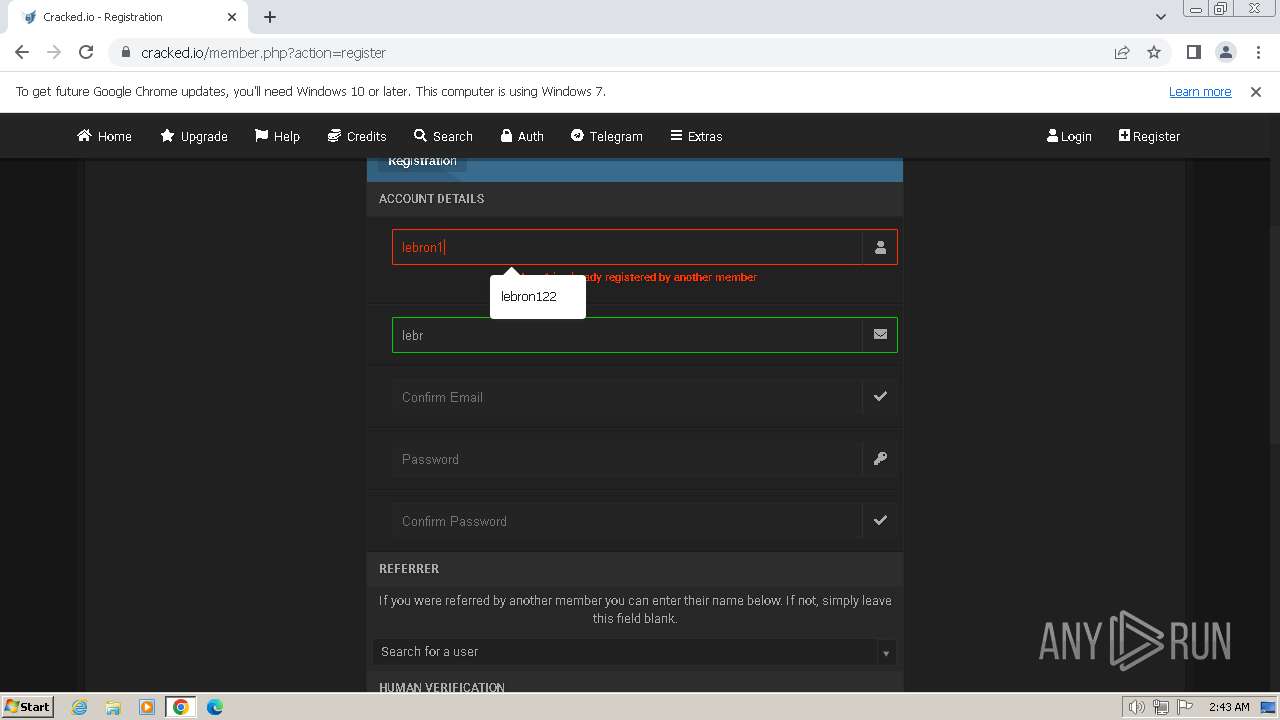Dismiss the Chrome update notification bar

[x=1256, y=91]
